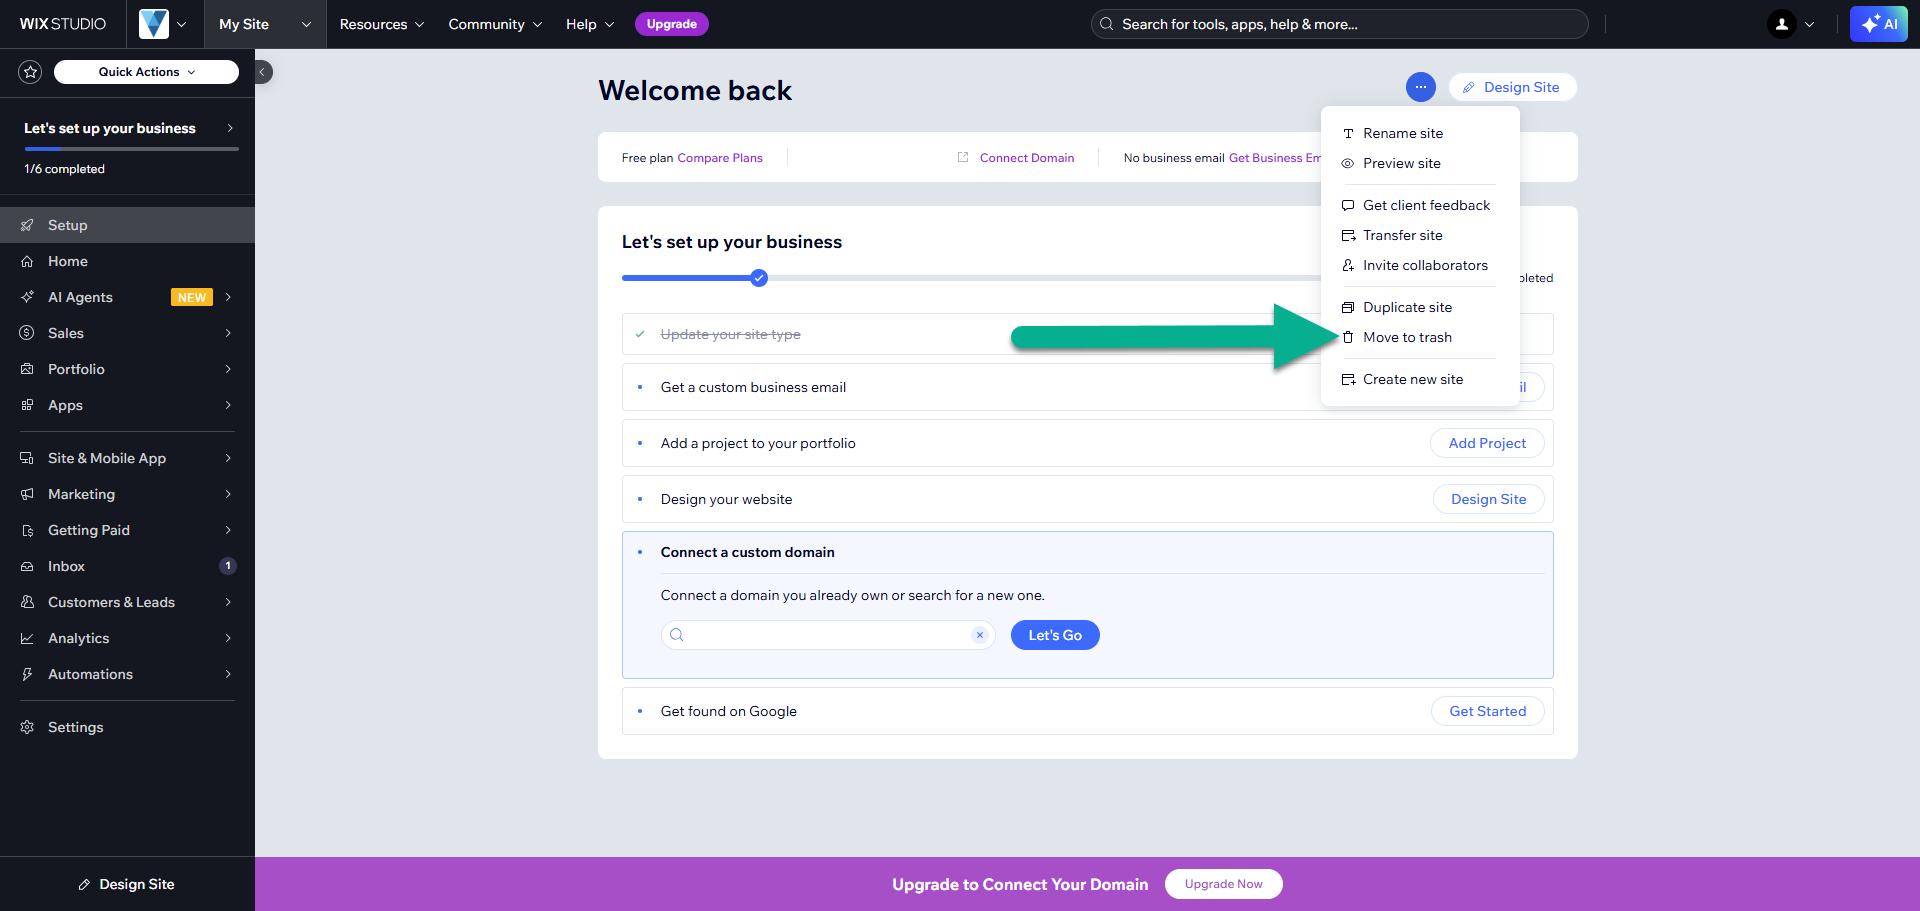Focus the top search bar

1339,24
